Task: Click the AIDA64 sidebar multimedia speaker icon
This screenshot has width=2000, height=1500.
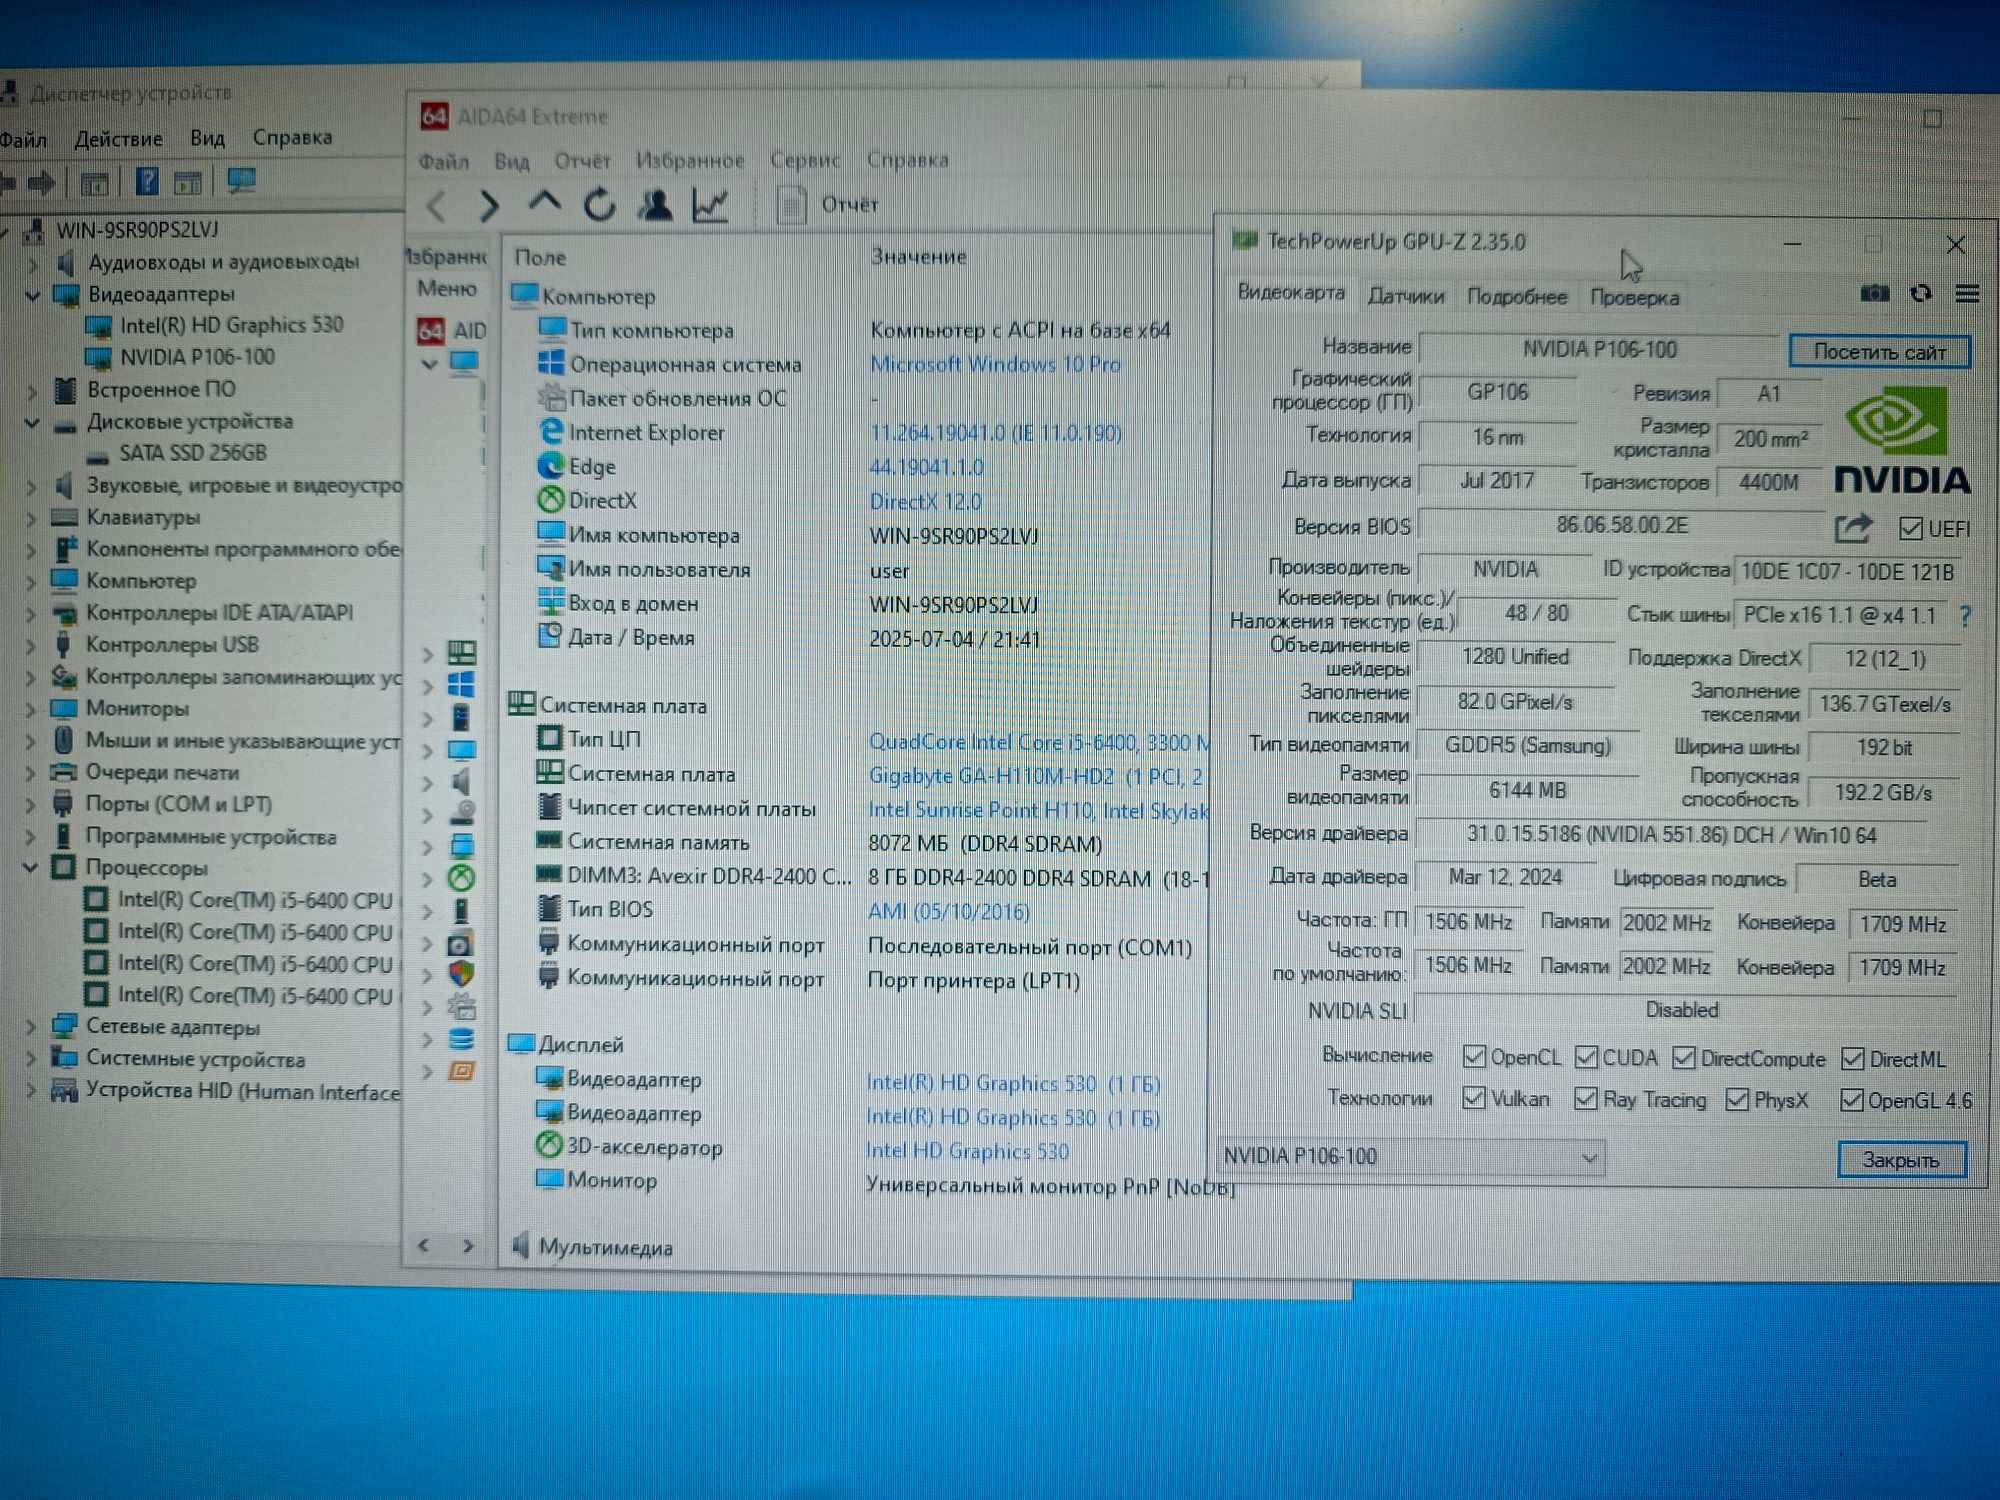Action: click(x=461, y=781)
